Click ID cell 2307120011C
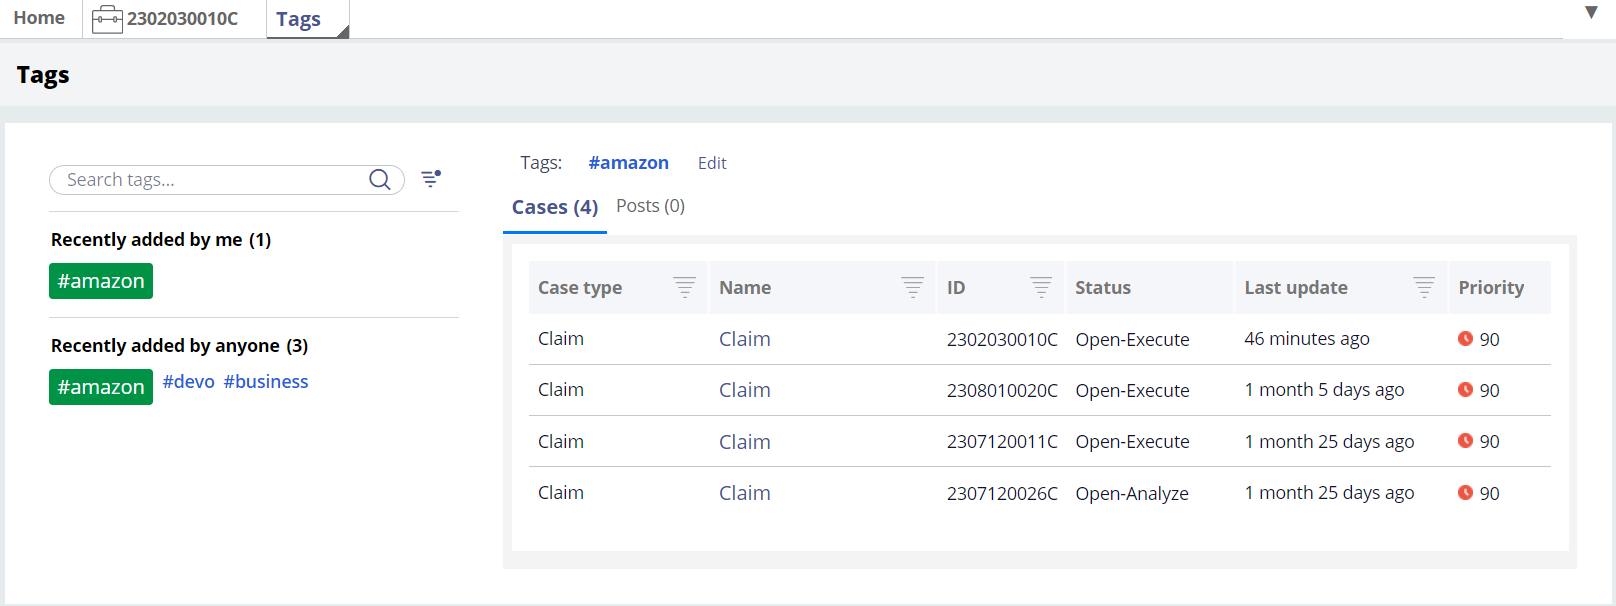Image resolution: width=1616 pixels, height=606 pixels. [x=1002, y=442]
